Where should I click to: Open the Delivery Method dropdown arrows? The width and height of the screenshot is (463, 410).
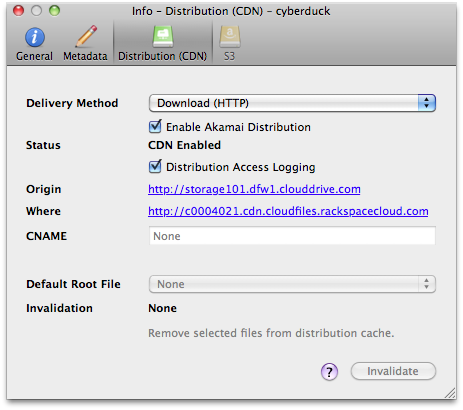[426, 103]
